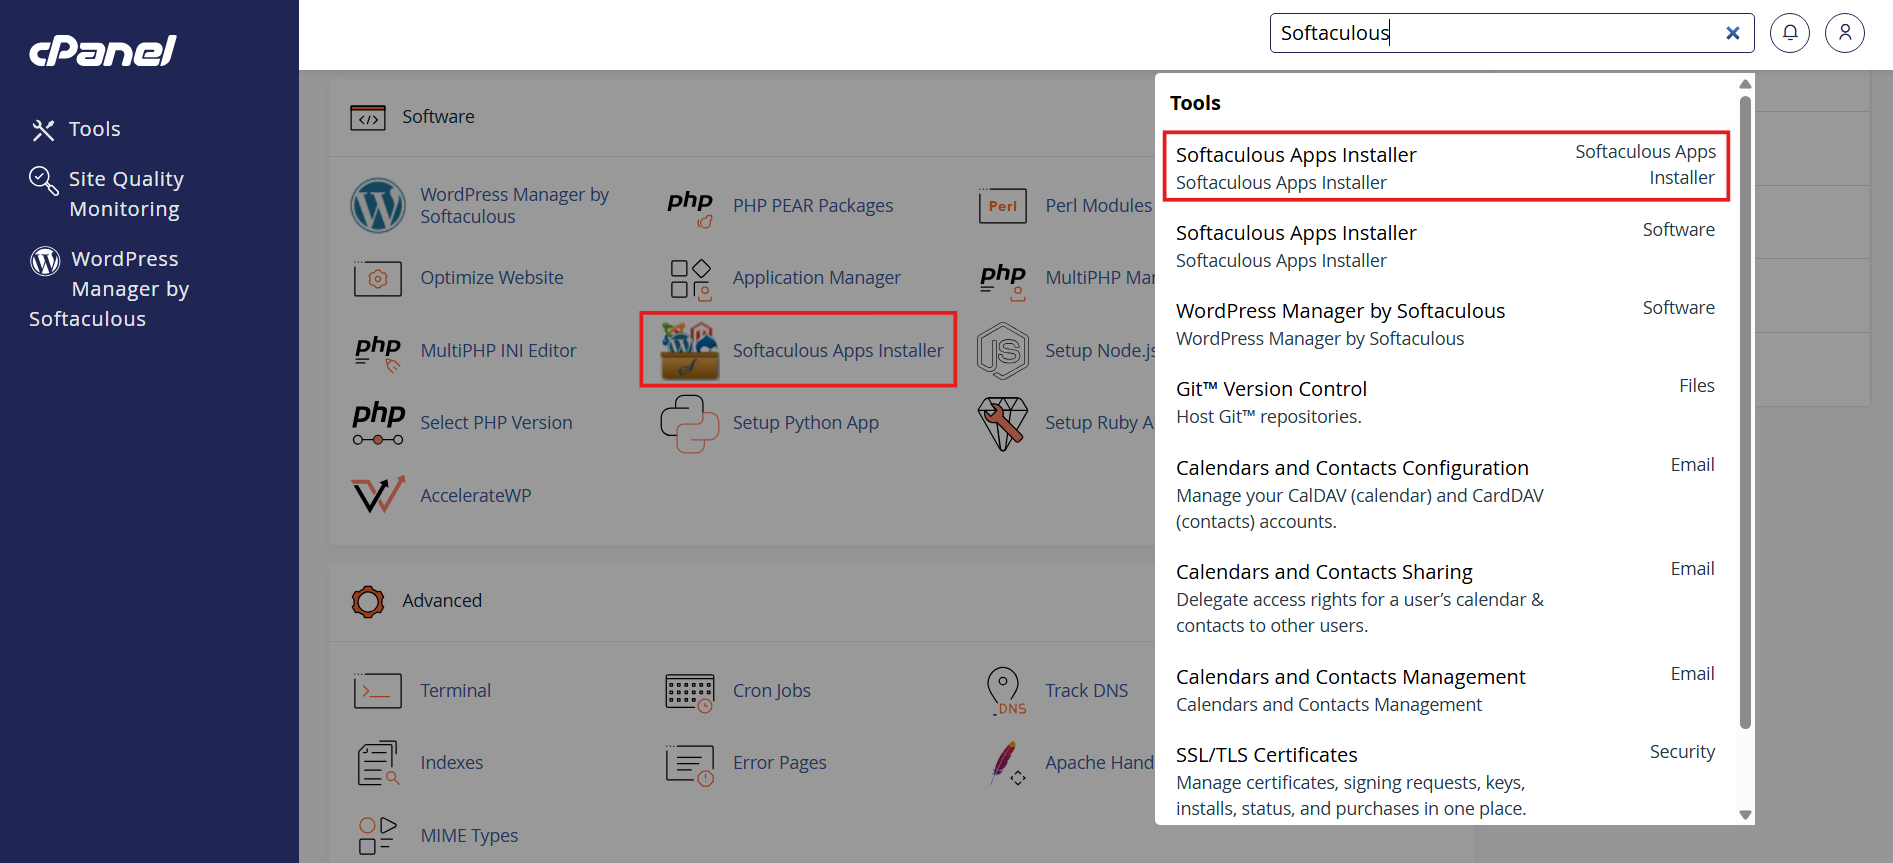Click the Setup Python App icon
1893x863 pixels.
(690, 423)
